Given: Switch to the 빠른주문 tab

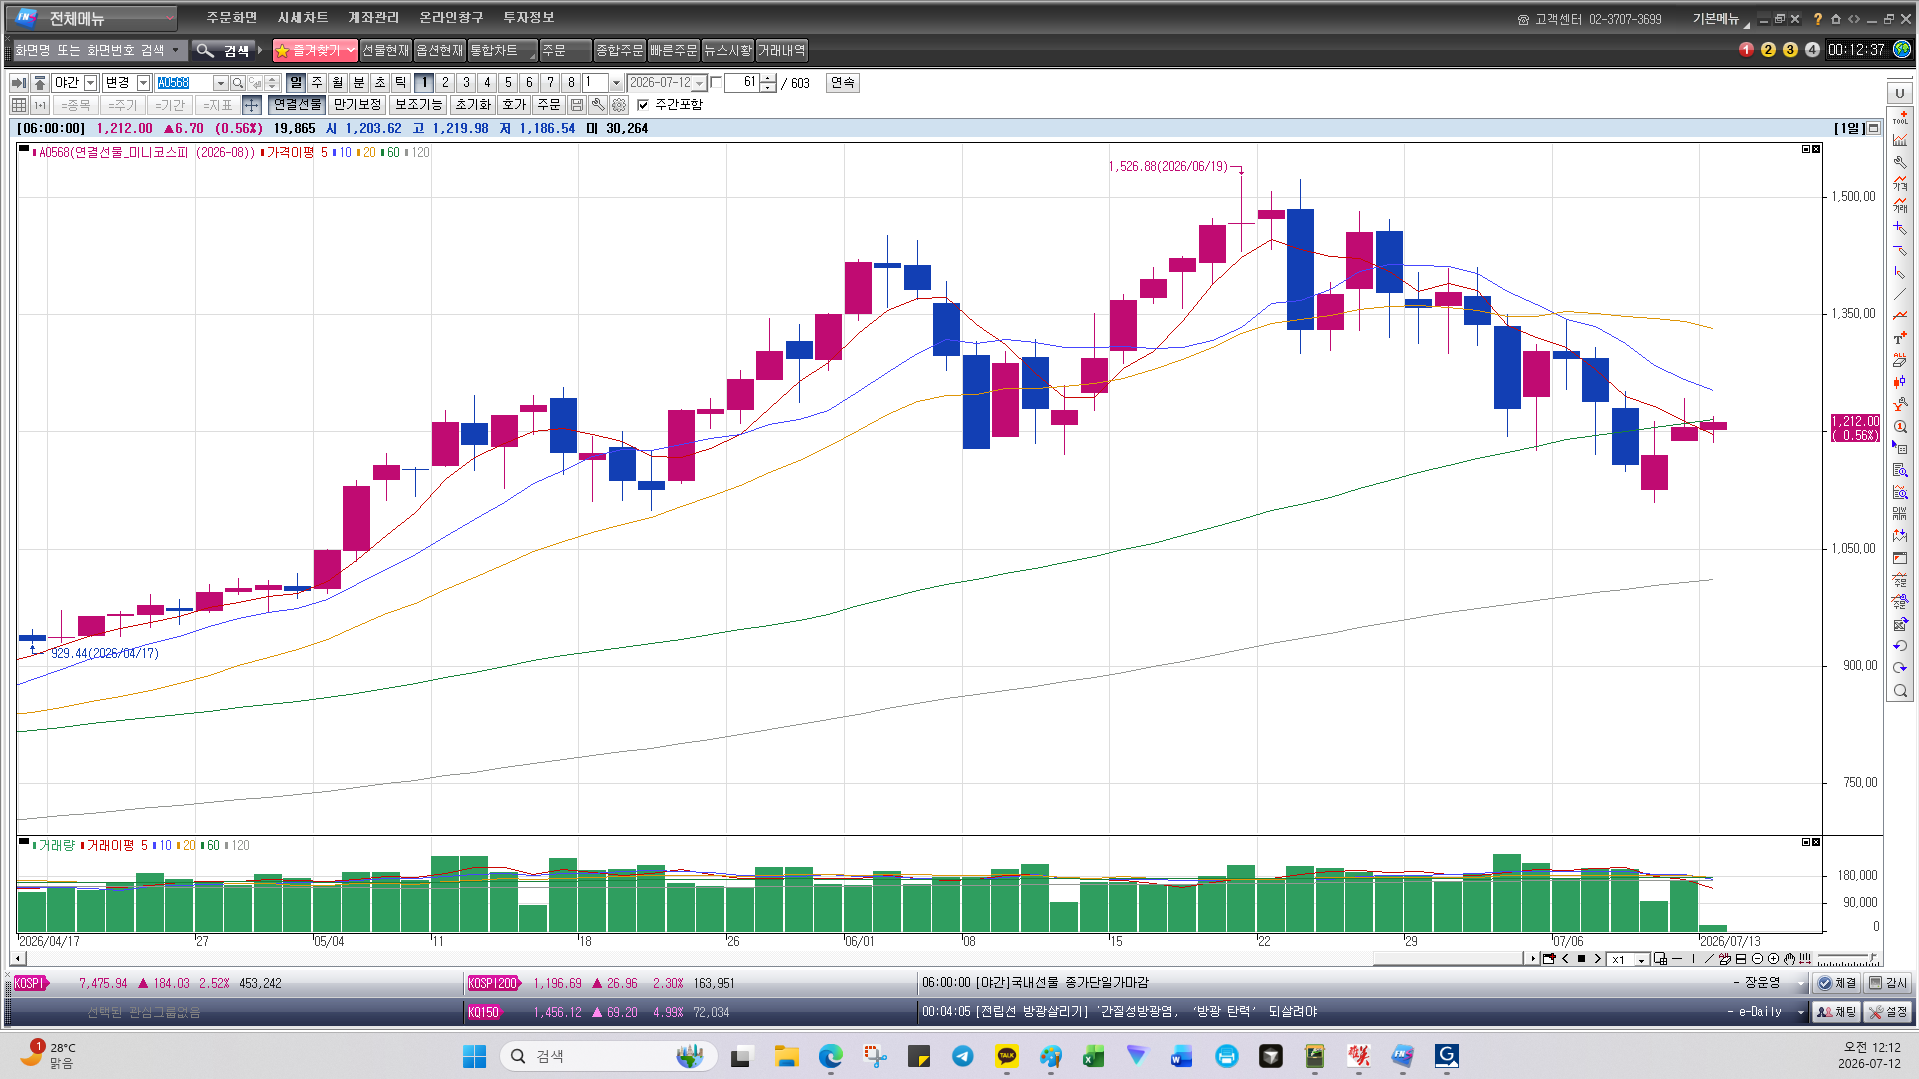Looking at the screenshot, I should coord(674,50).
